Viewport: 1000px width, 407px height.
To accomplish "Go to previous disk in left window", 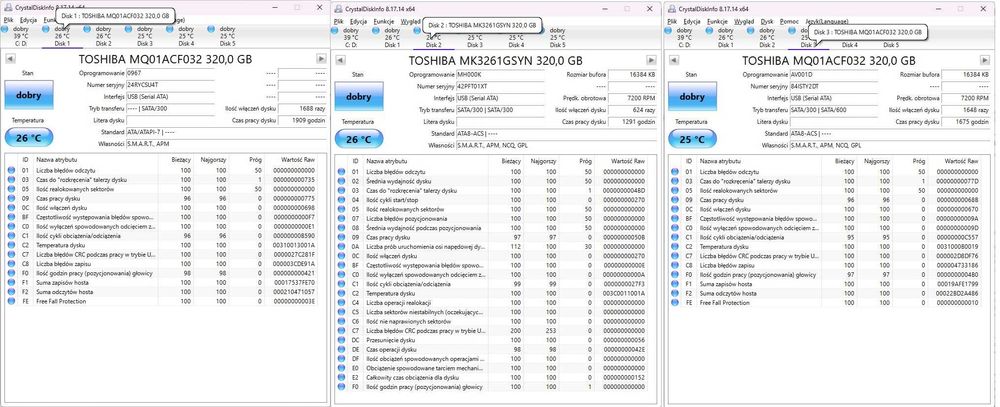I will click(x=10, y=59).
